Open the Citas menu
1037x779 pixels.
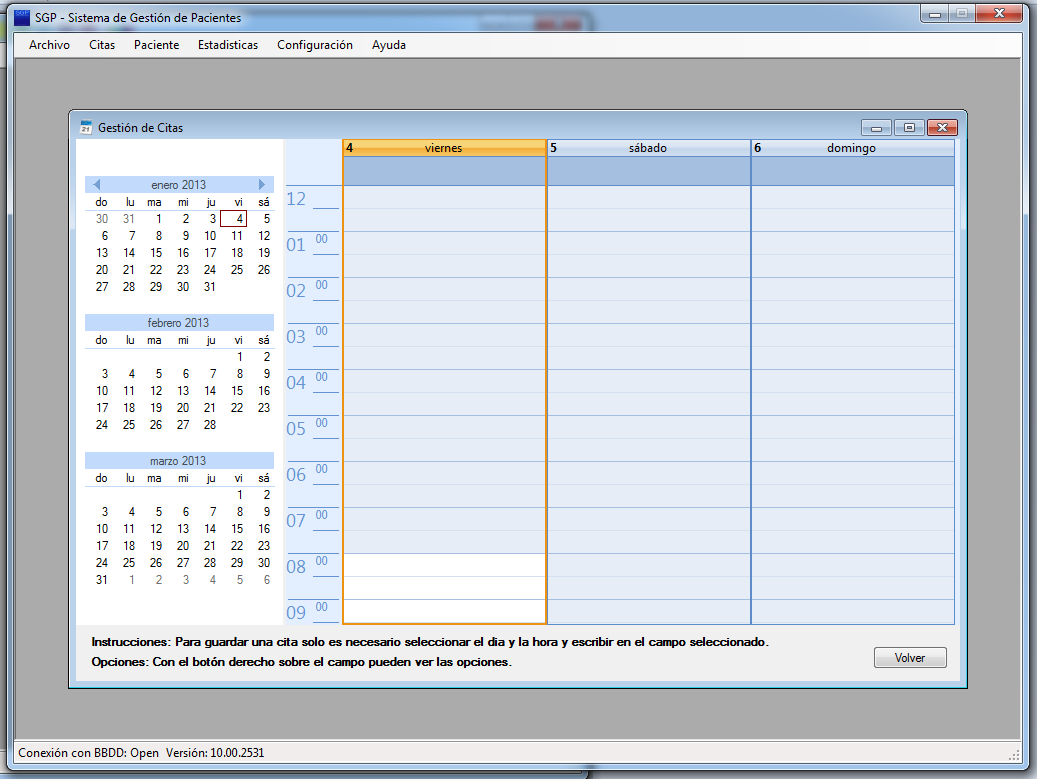coord(102,45)
